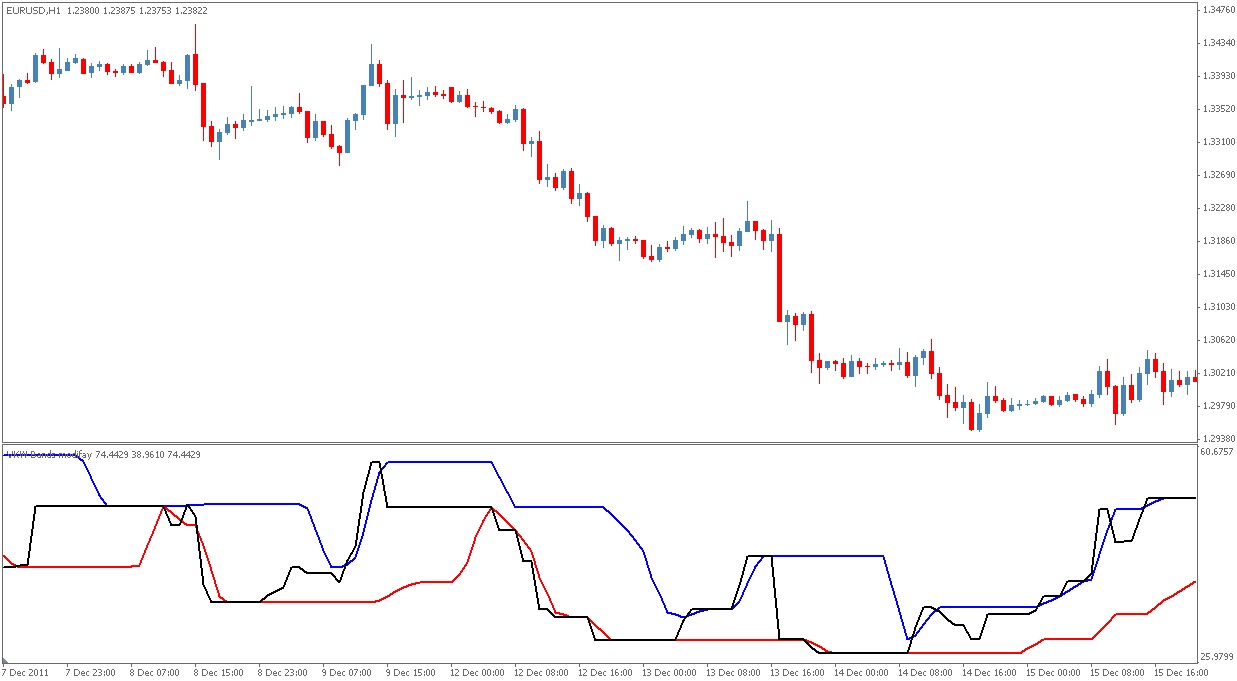1237x681 pixels.
Task: Click the 1.32690 price label
Action: pos(1219,175)
